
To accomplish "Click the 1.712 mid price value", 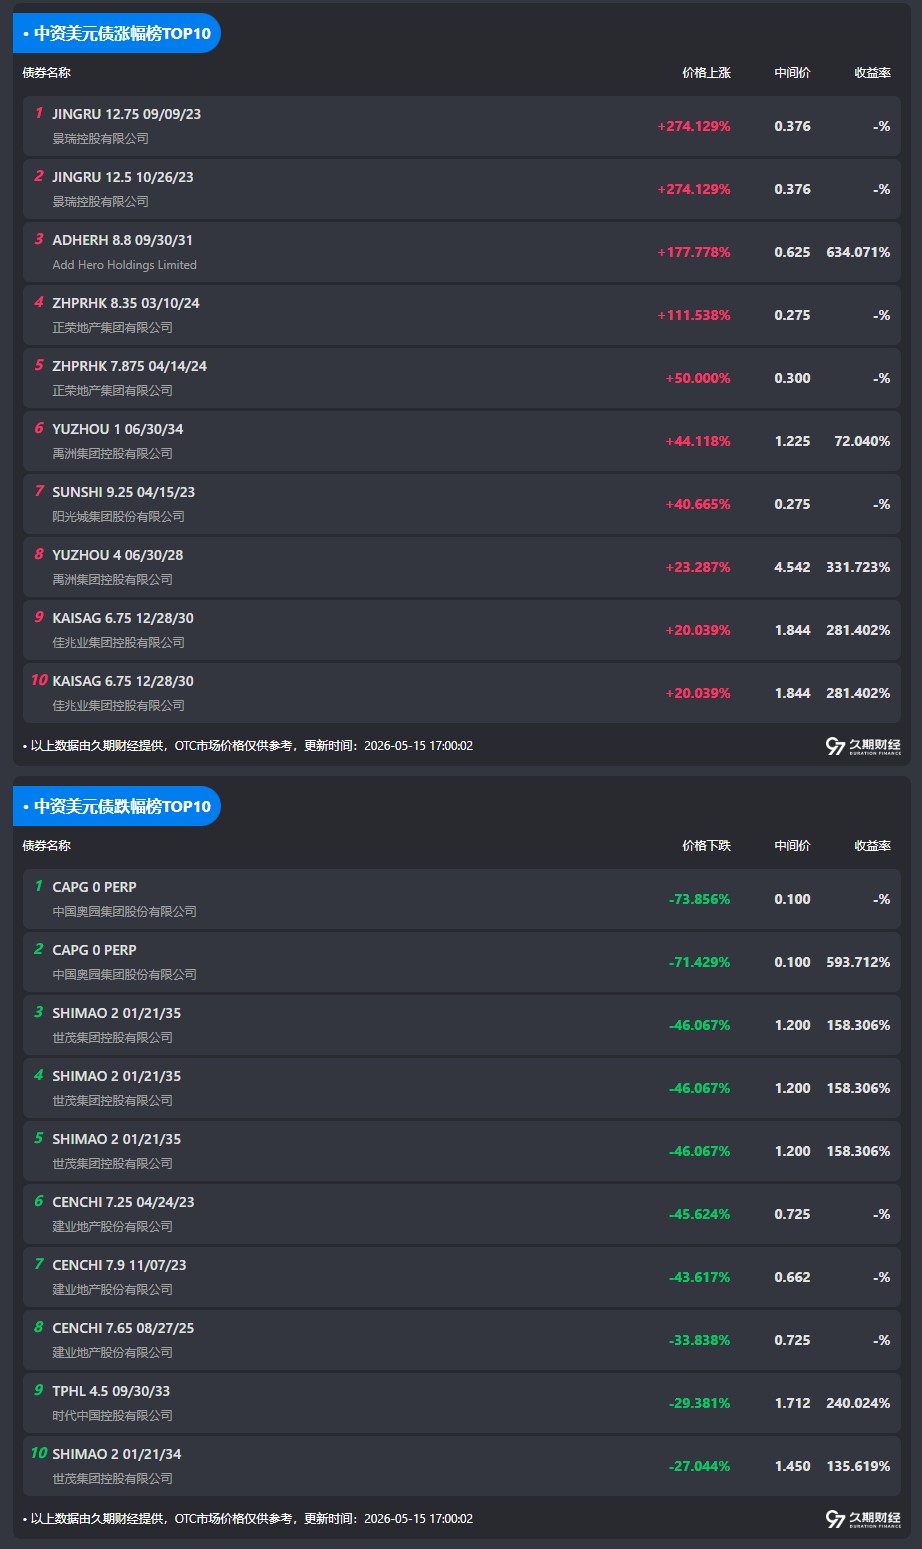I will coord(792,1403).
